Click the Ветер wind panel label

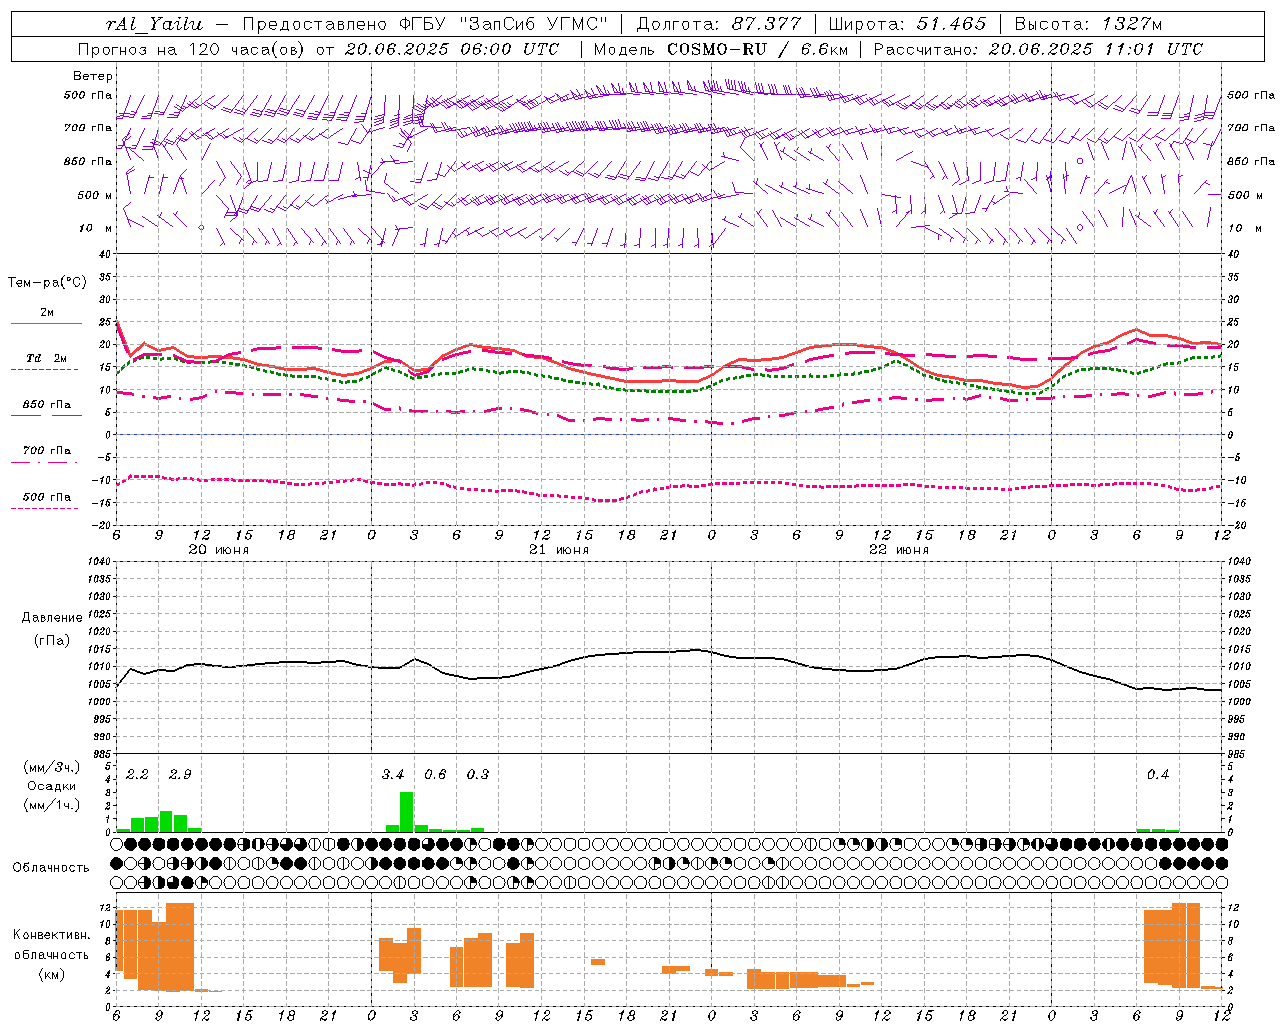(x=93, y=76)
